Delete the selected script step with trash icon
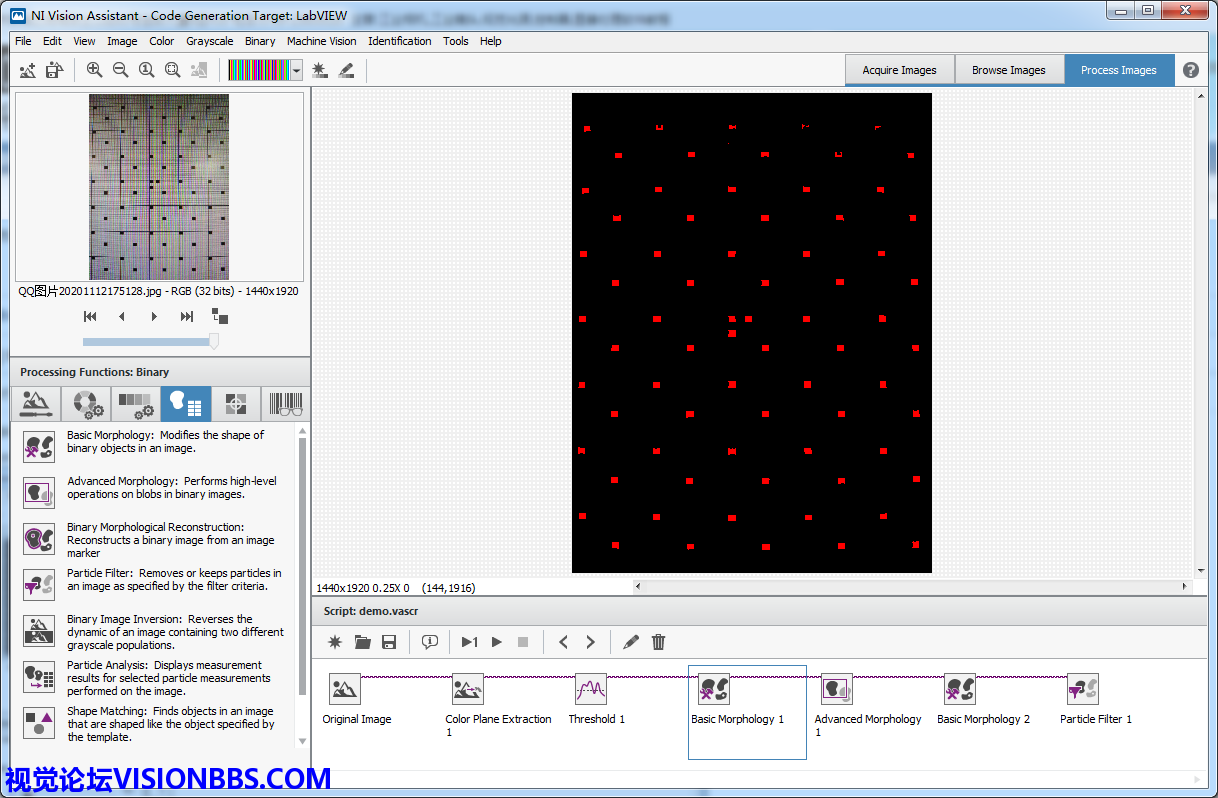 click(x=658, y=642)
